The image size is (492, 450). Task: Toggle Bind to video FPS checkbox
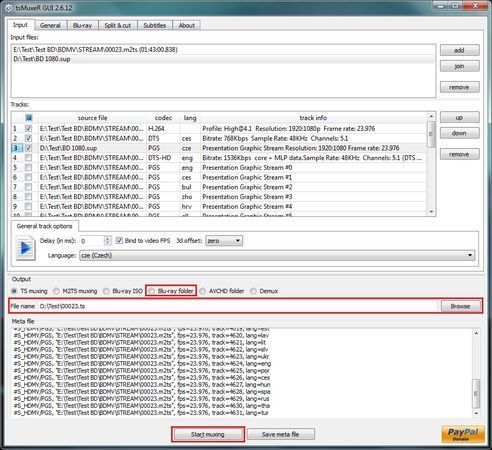119,240
